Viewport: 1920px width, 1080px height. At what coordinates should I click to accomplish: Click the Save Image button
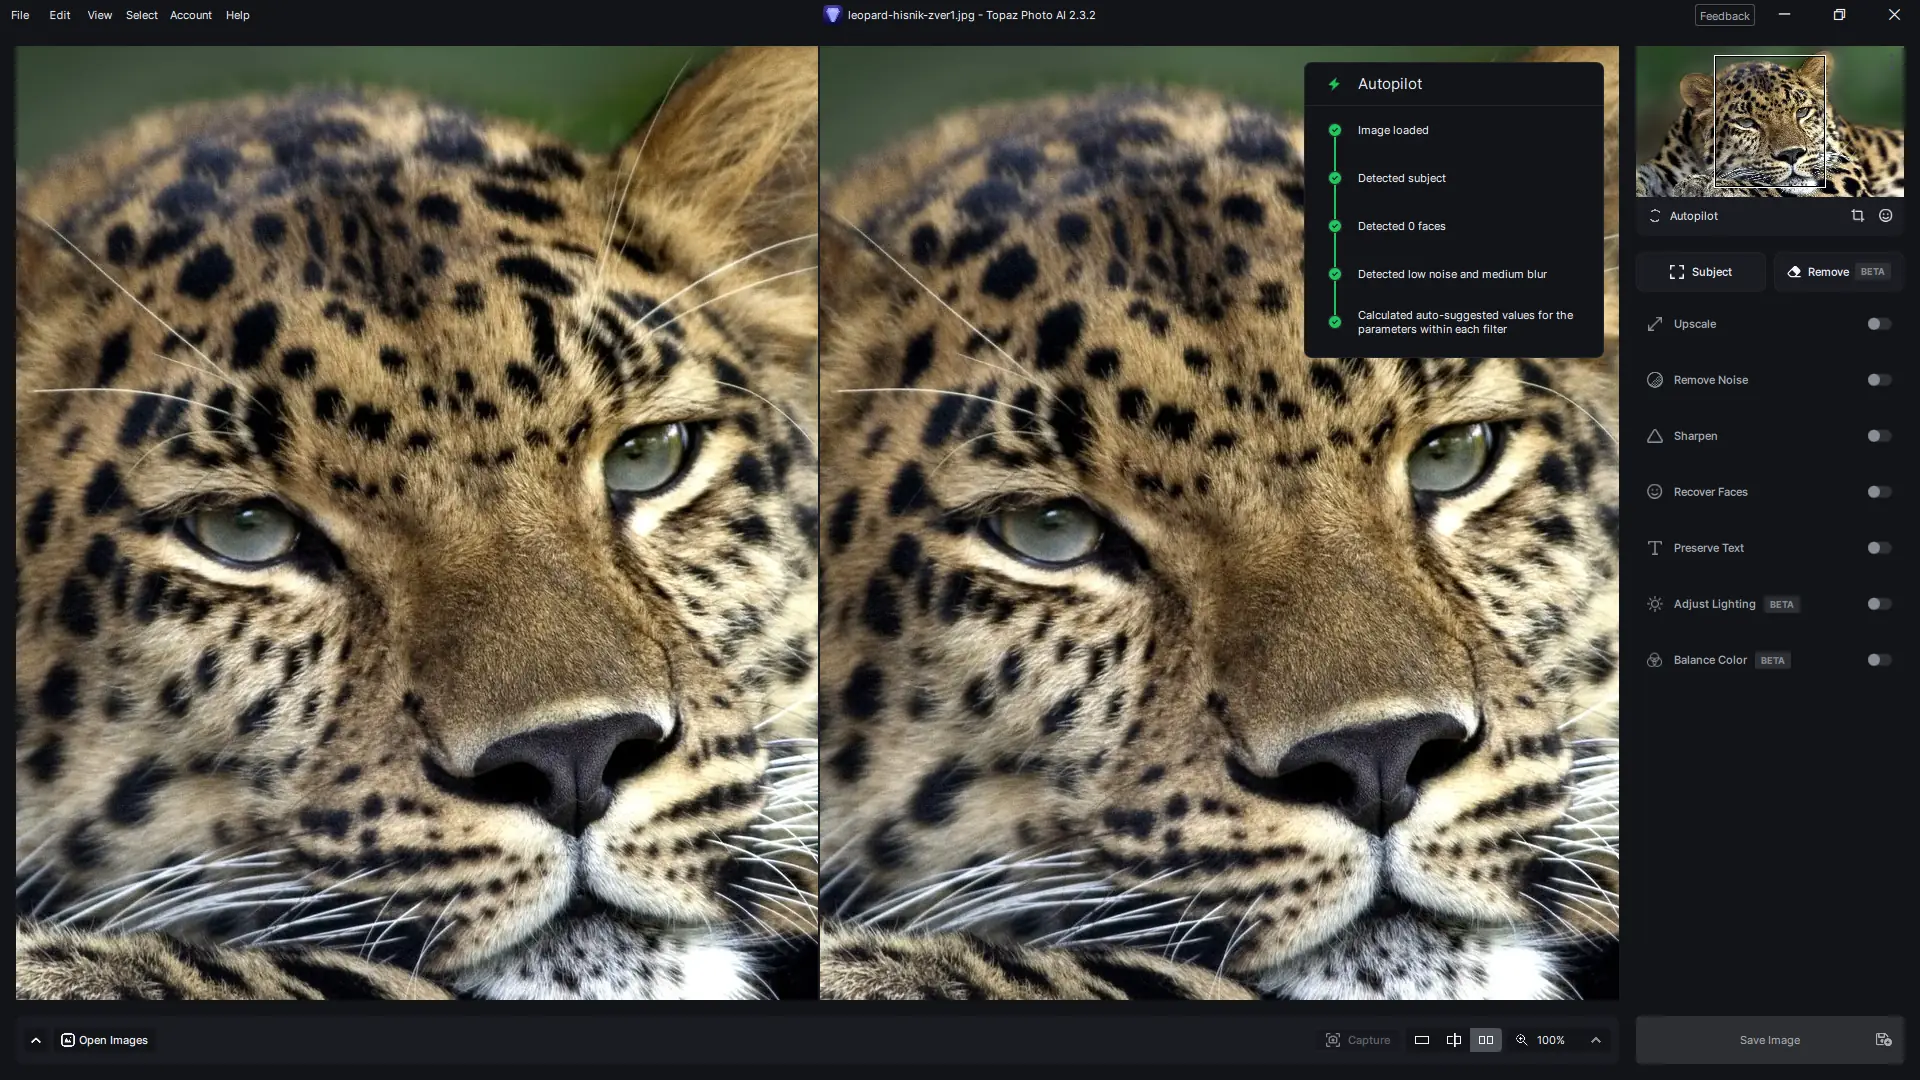coord(1769,1040)
